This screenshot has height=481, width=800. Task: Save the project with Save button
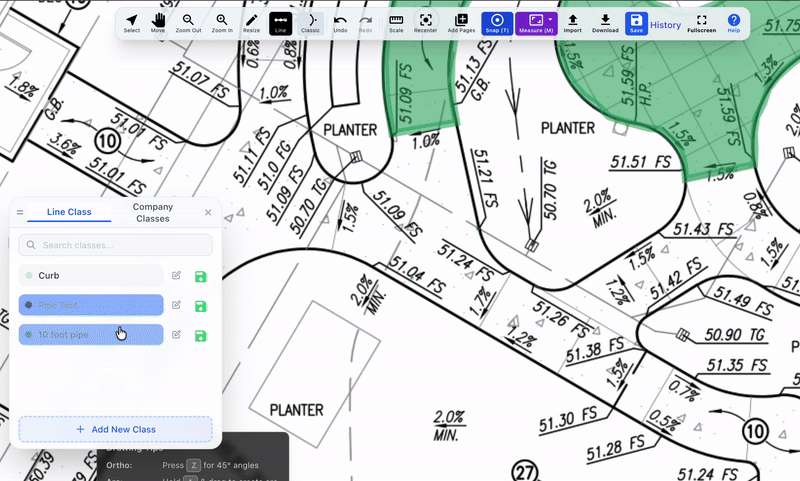click(x=636, y=23)
